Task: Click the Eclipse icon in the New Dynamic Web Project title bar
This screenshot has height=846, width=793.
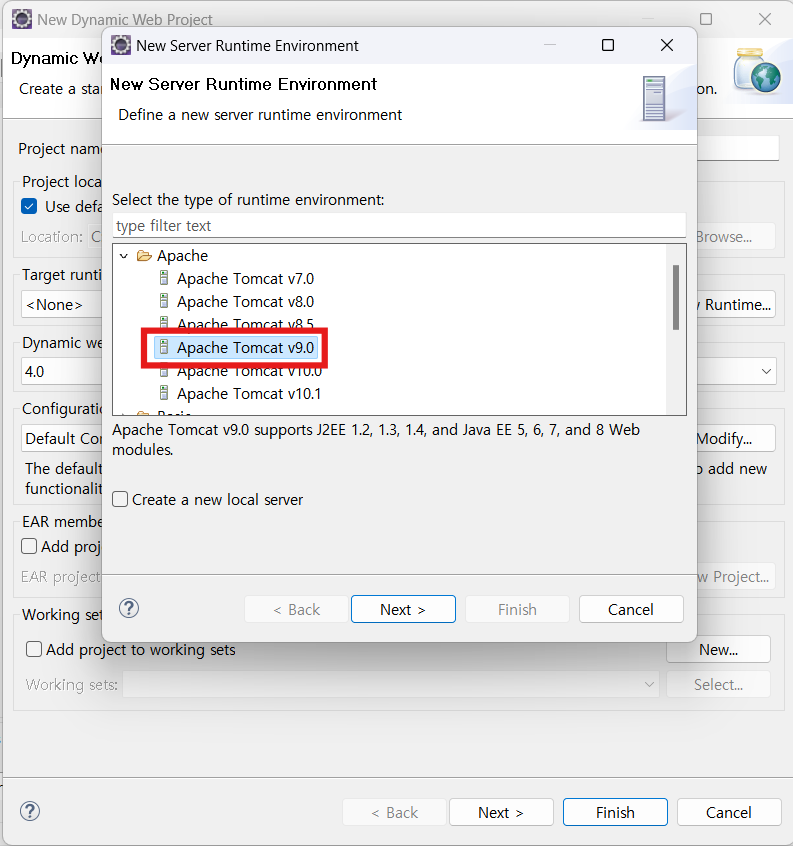Action: pos(22,19)
